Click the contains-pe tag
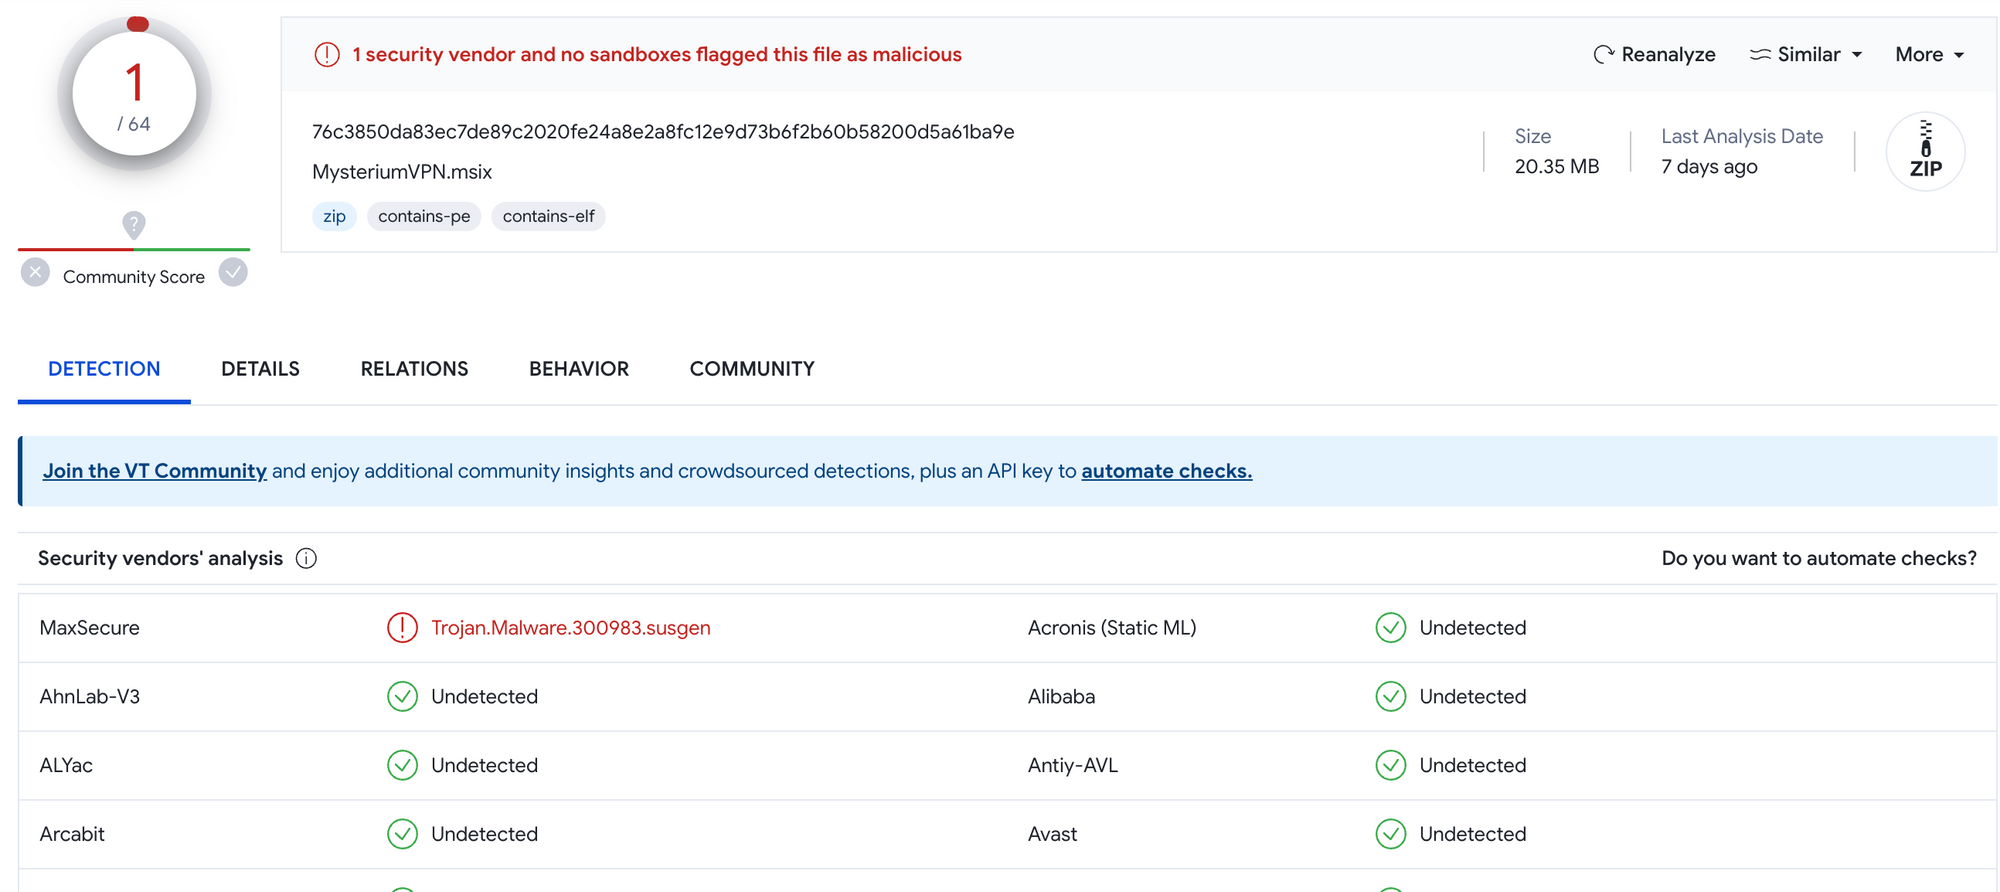 424,217
